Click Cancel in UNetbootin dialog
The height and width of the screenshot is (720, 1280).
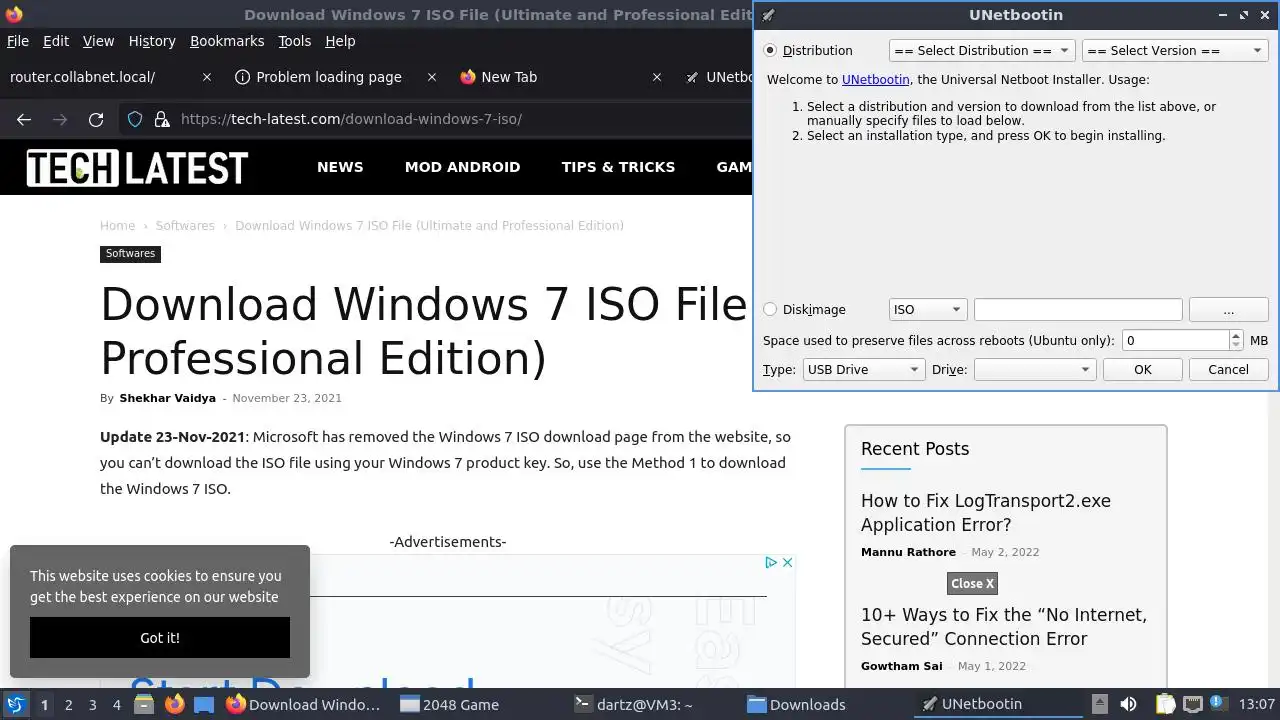[x=1228, y=370]
